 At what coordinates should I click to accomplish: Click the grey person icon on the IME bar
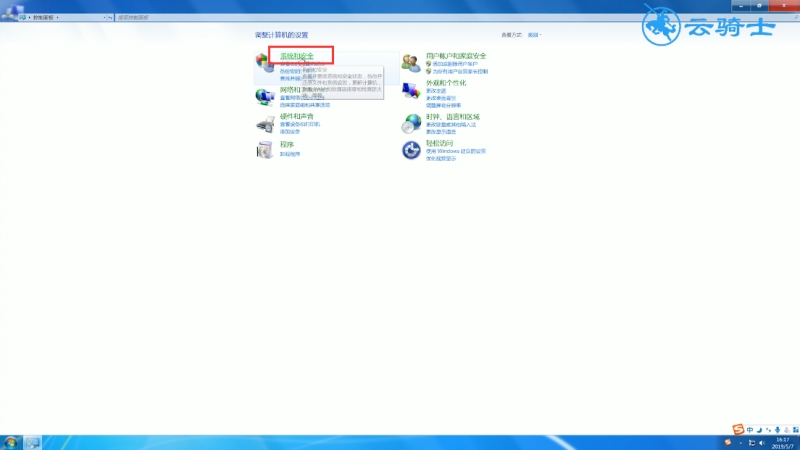coord(787,430)
